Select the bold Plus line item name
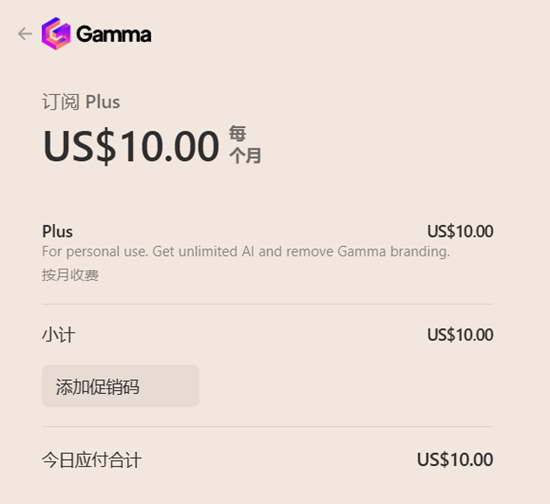This screenshot has height=504, width=550. (x=57, y=231)
